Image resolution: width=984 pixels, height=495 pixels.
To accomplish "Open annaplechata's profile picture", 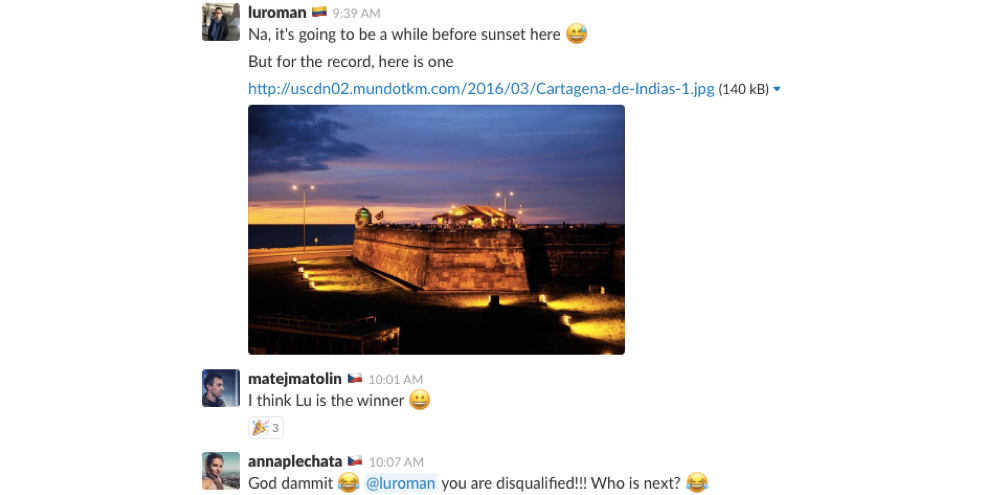I will point(220,471).
